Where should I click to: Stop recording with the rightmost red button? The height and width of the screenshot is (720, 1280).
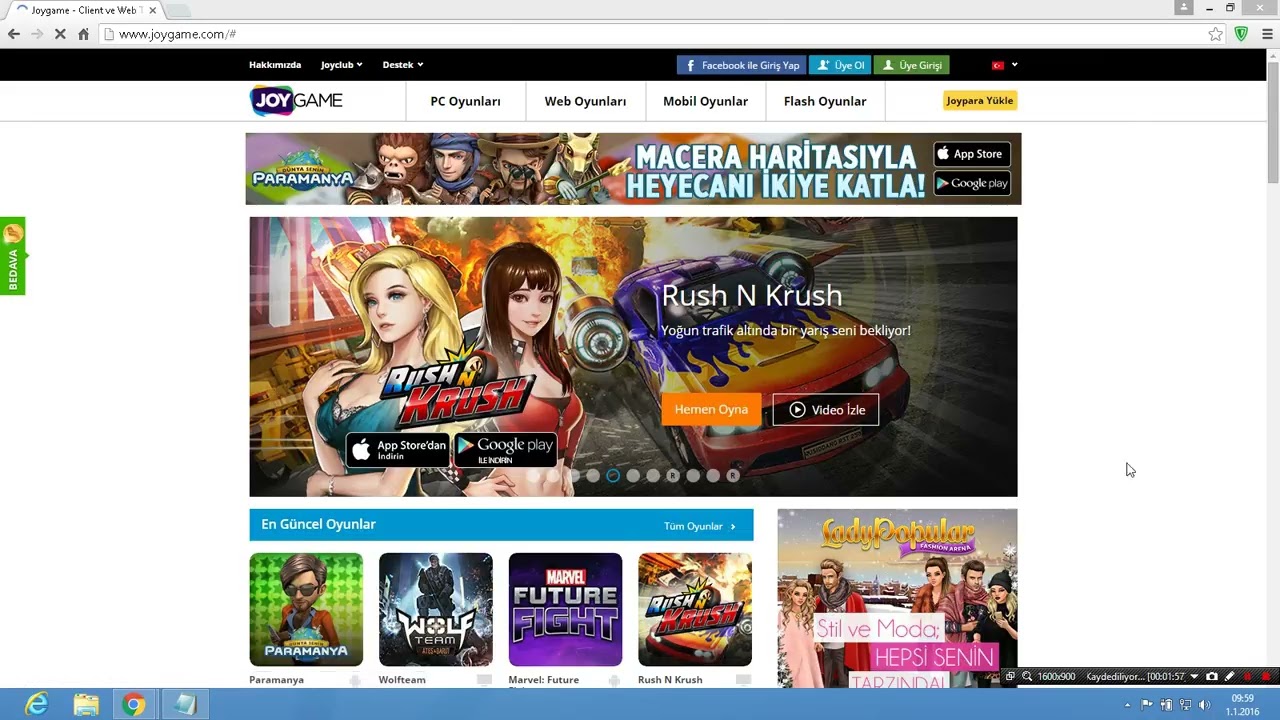tap(1266, 677)
